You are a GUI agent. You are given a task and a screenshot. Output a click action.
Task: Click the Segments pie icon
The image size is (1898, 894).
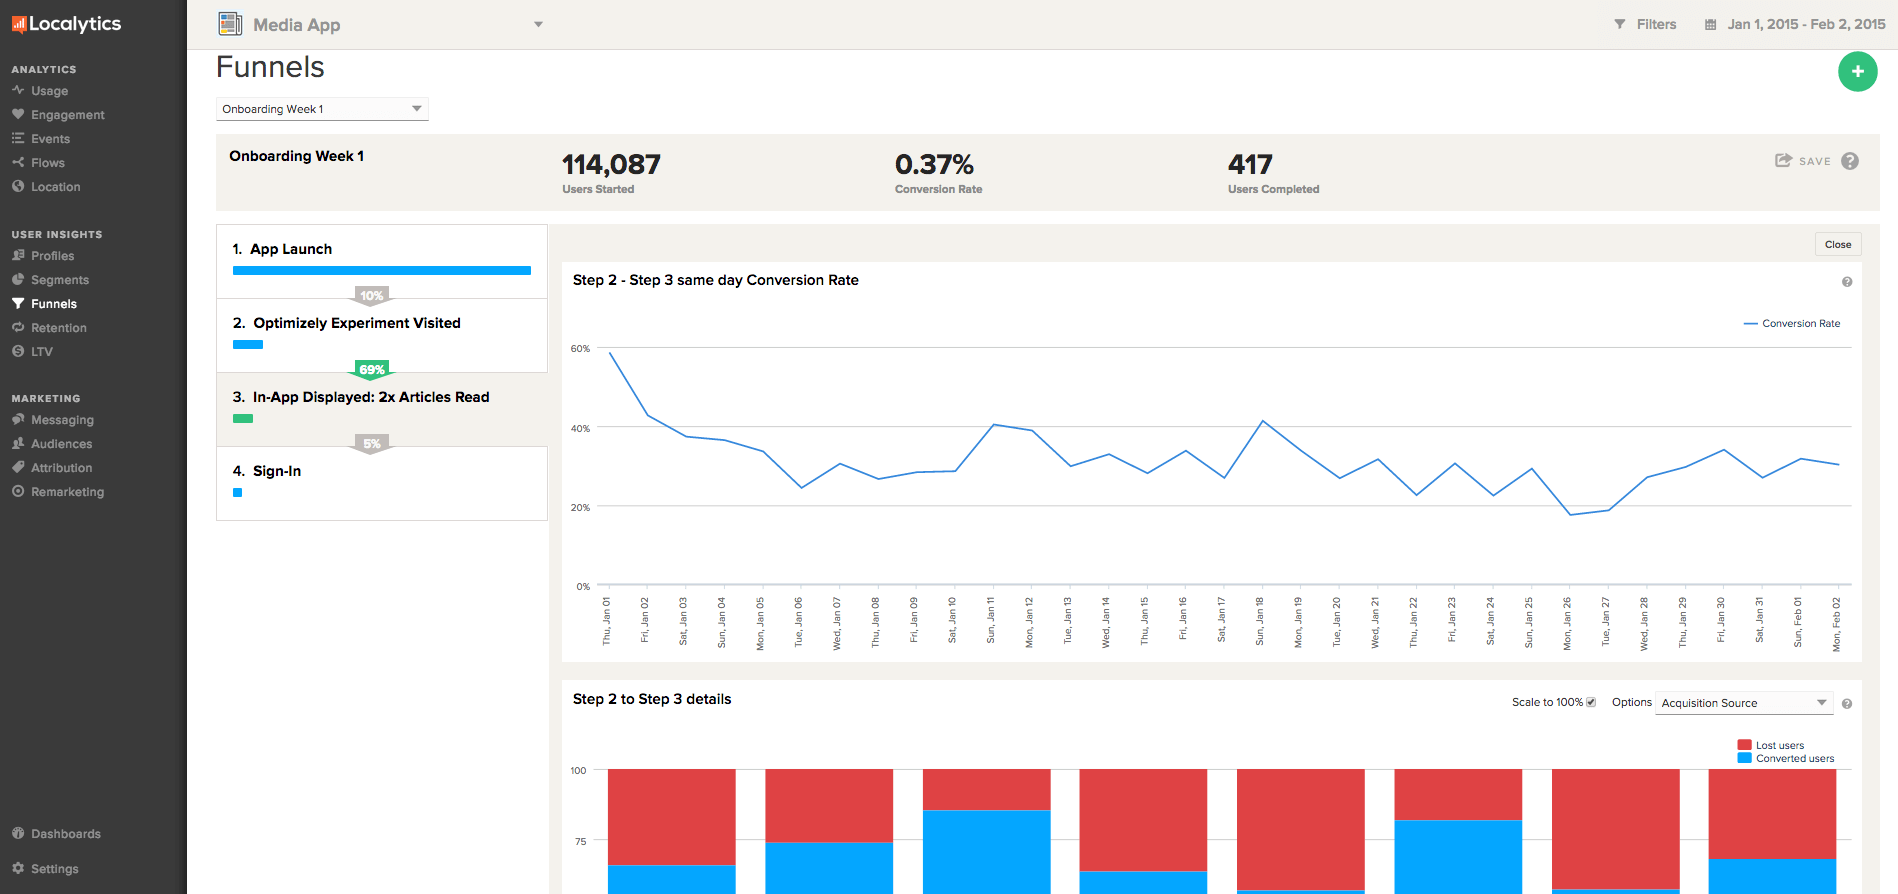pyautogui.click(x=18, y=279)
